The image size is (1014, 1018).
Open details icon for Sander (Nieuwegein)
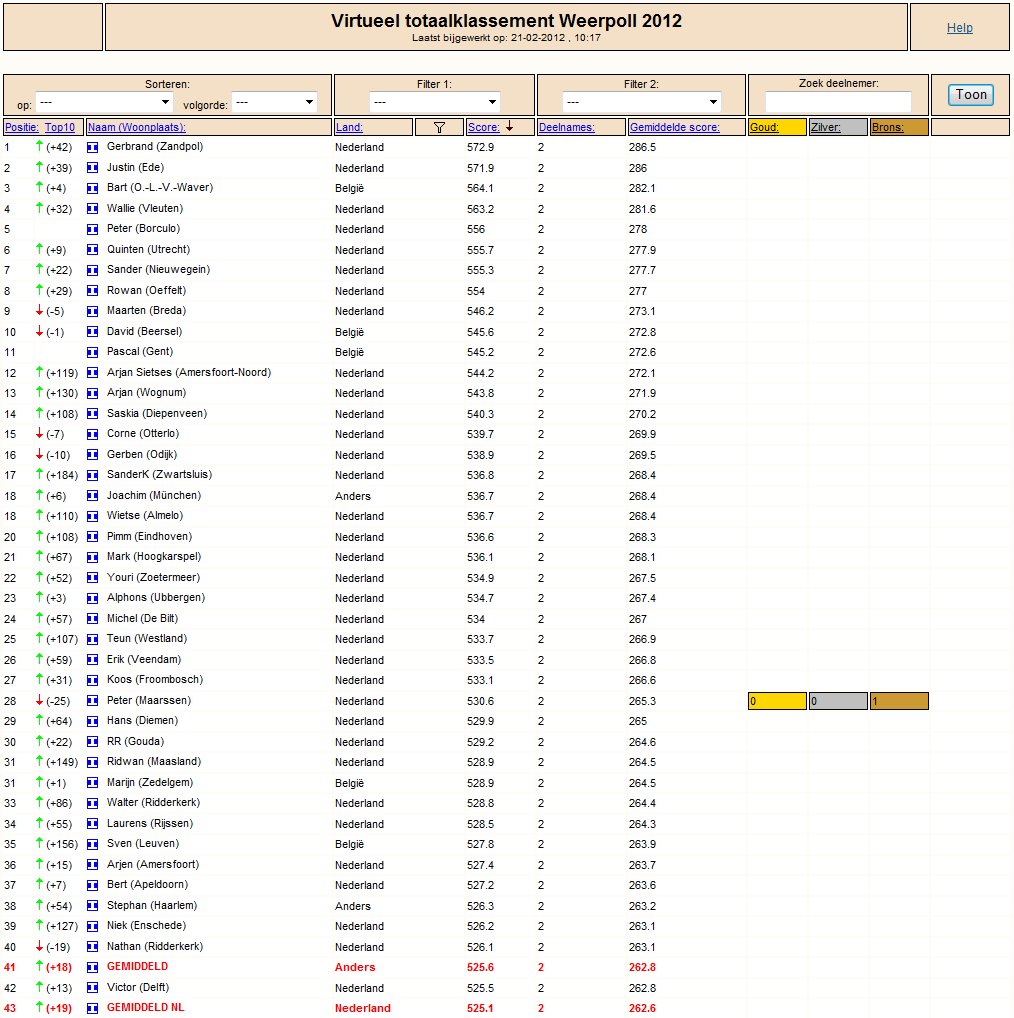[x=93, y=270]
